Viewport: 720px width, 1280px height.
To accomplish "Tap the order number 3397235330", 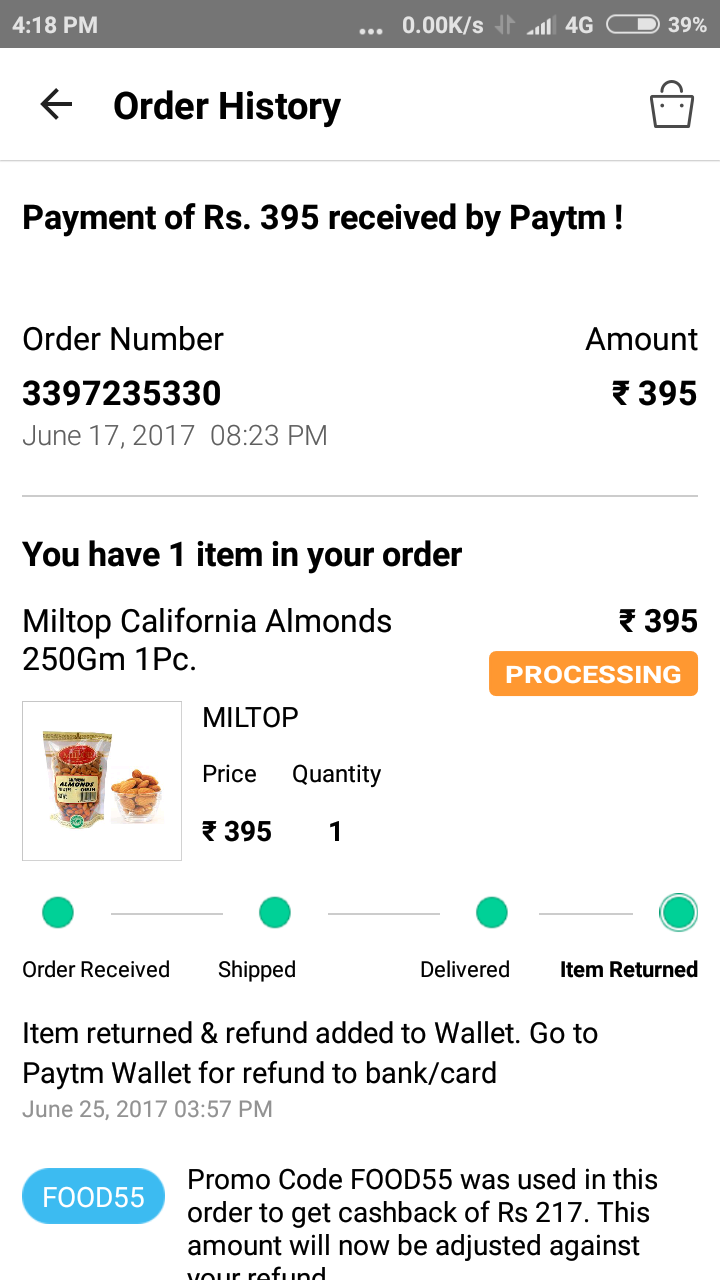I will click(121, 394).
